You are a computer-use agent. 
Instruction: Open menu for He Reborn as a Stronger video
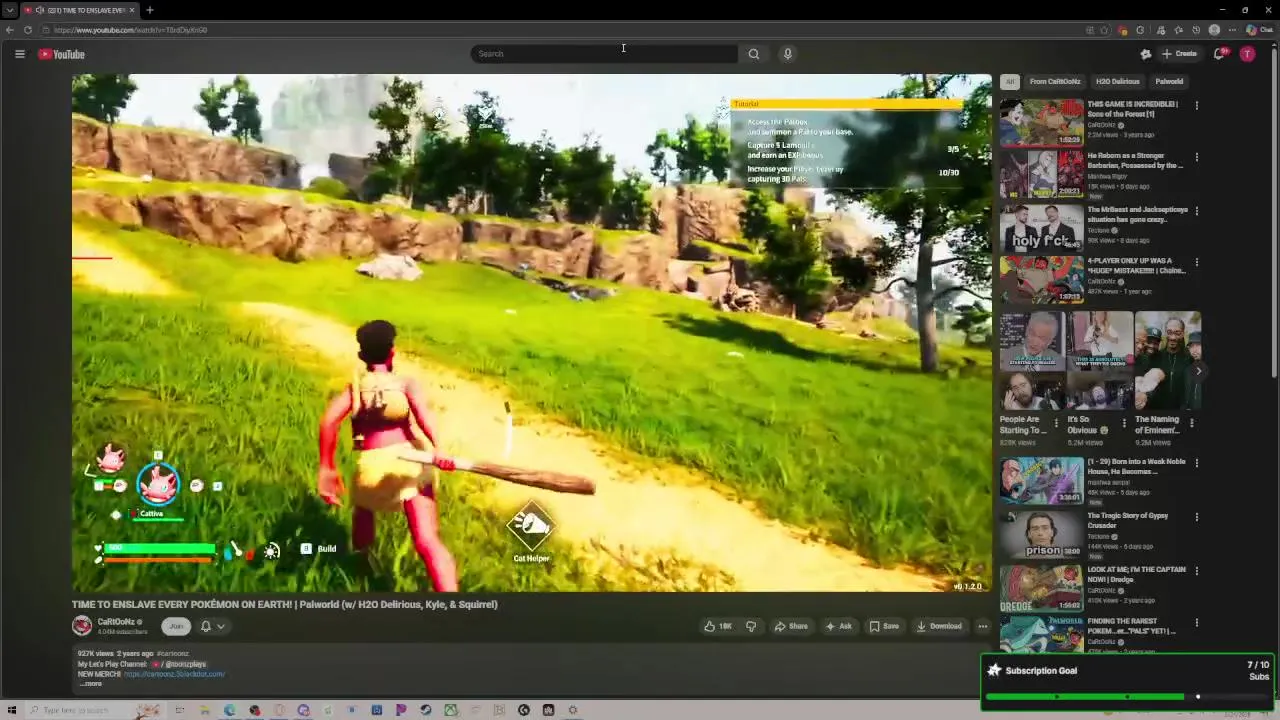pos(1196,157)
